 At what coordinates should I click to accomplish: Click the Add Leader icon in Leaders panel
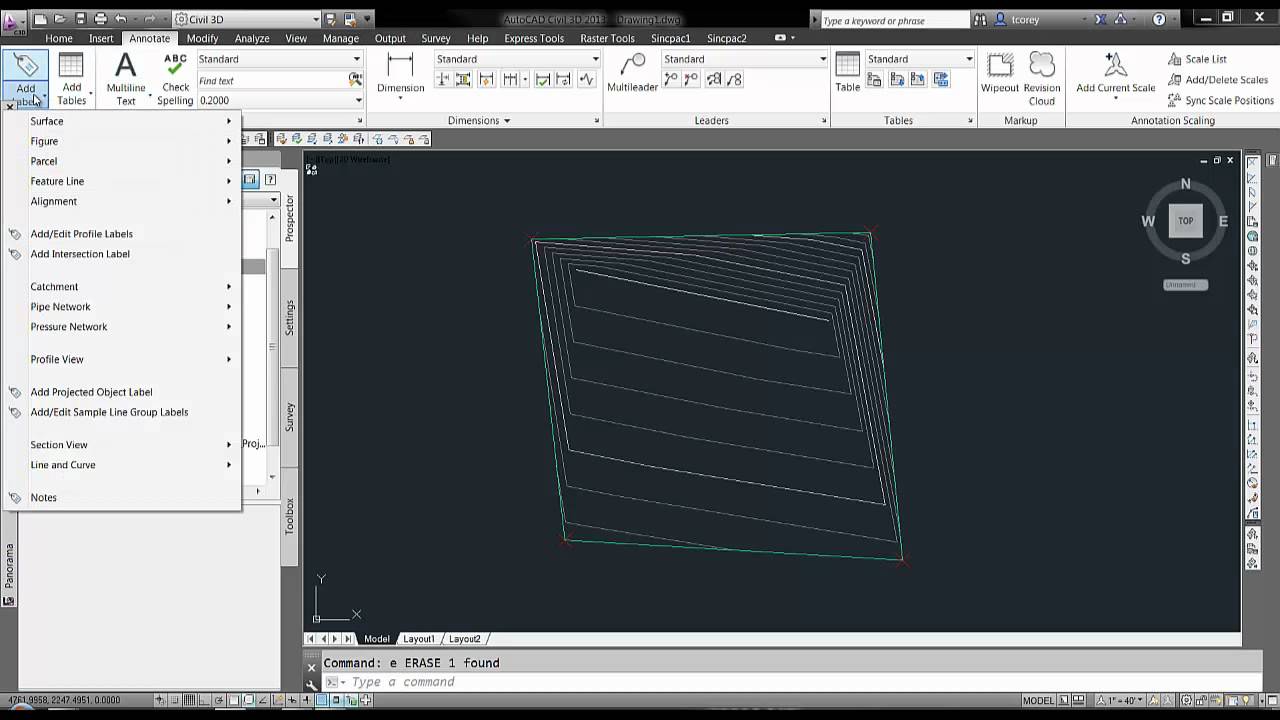671,80
